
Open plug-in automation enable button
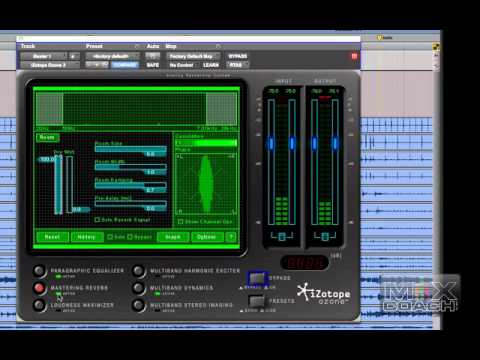(152, 56)
